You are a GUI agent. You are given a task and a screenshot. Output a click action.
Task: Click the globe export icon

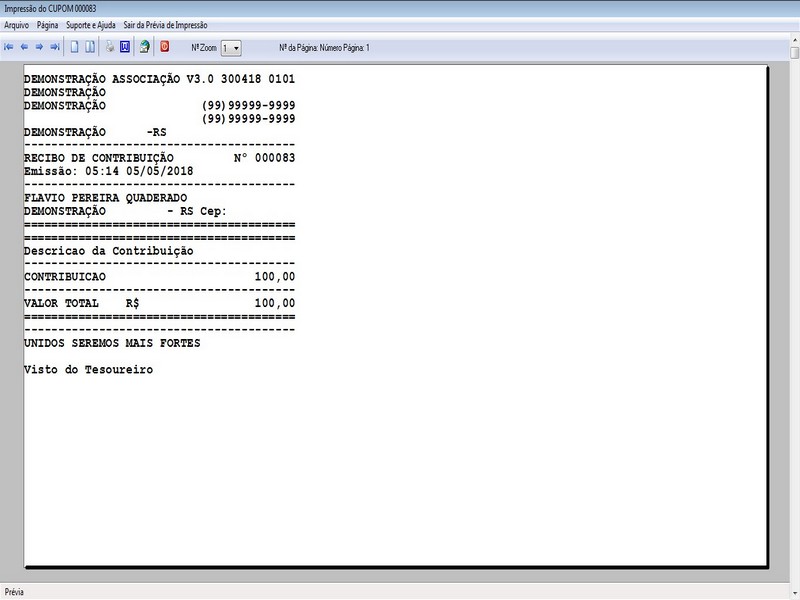tap(145, 47)
